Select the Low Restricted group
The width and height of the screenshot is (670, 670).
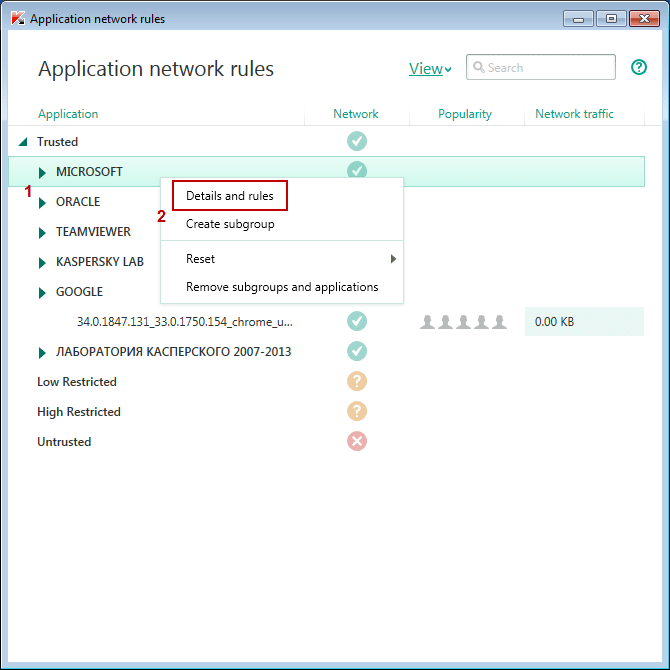(77, 382)
